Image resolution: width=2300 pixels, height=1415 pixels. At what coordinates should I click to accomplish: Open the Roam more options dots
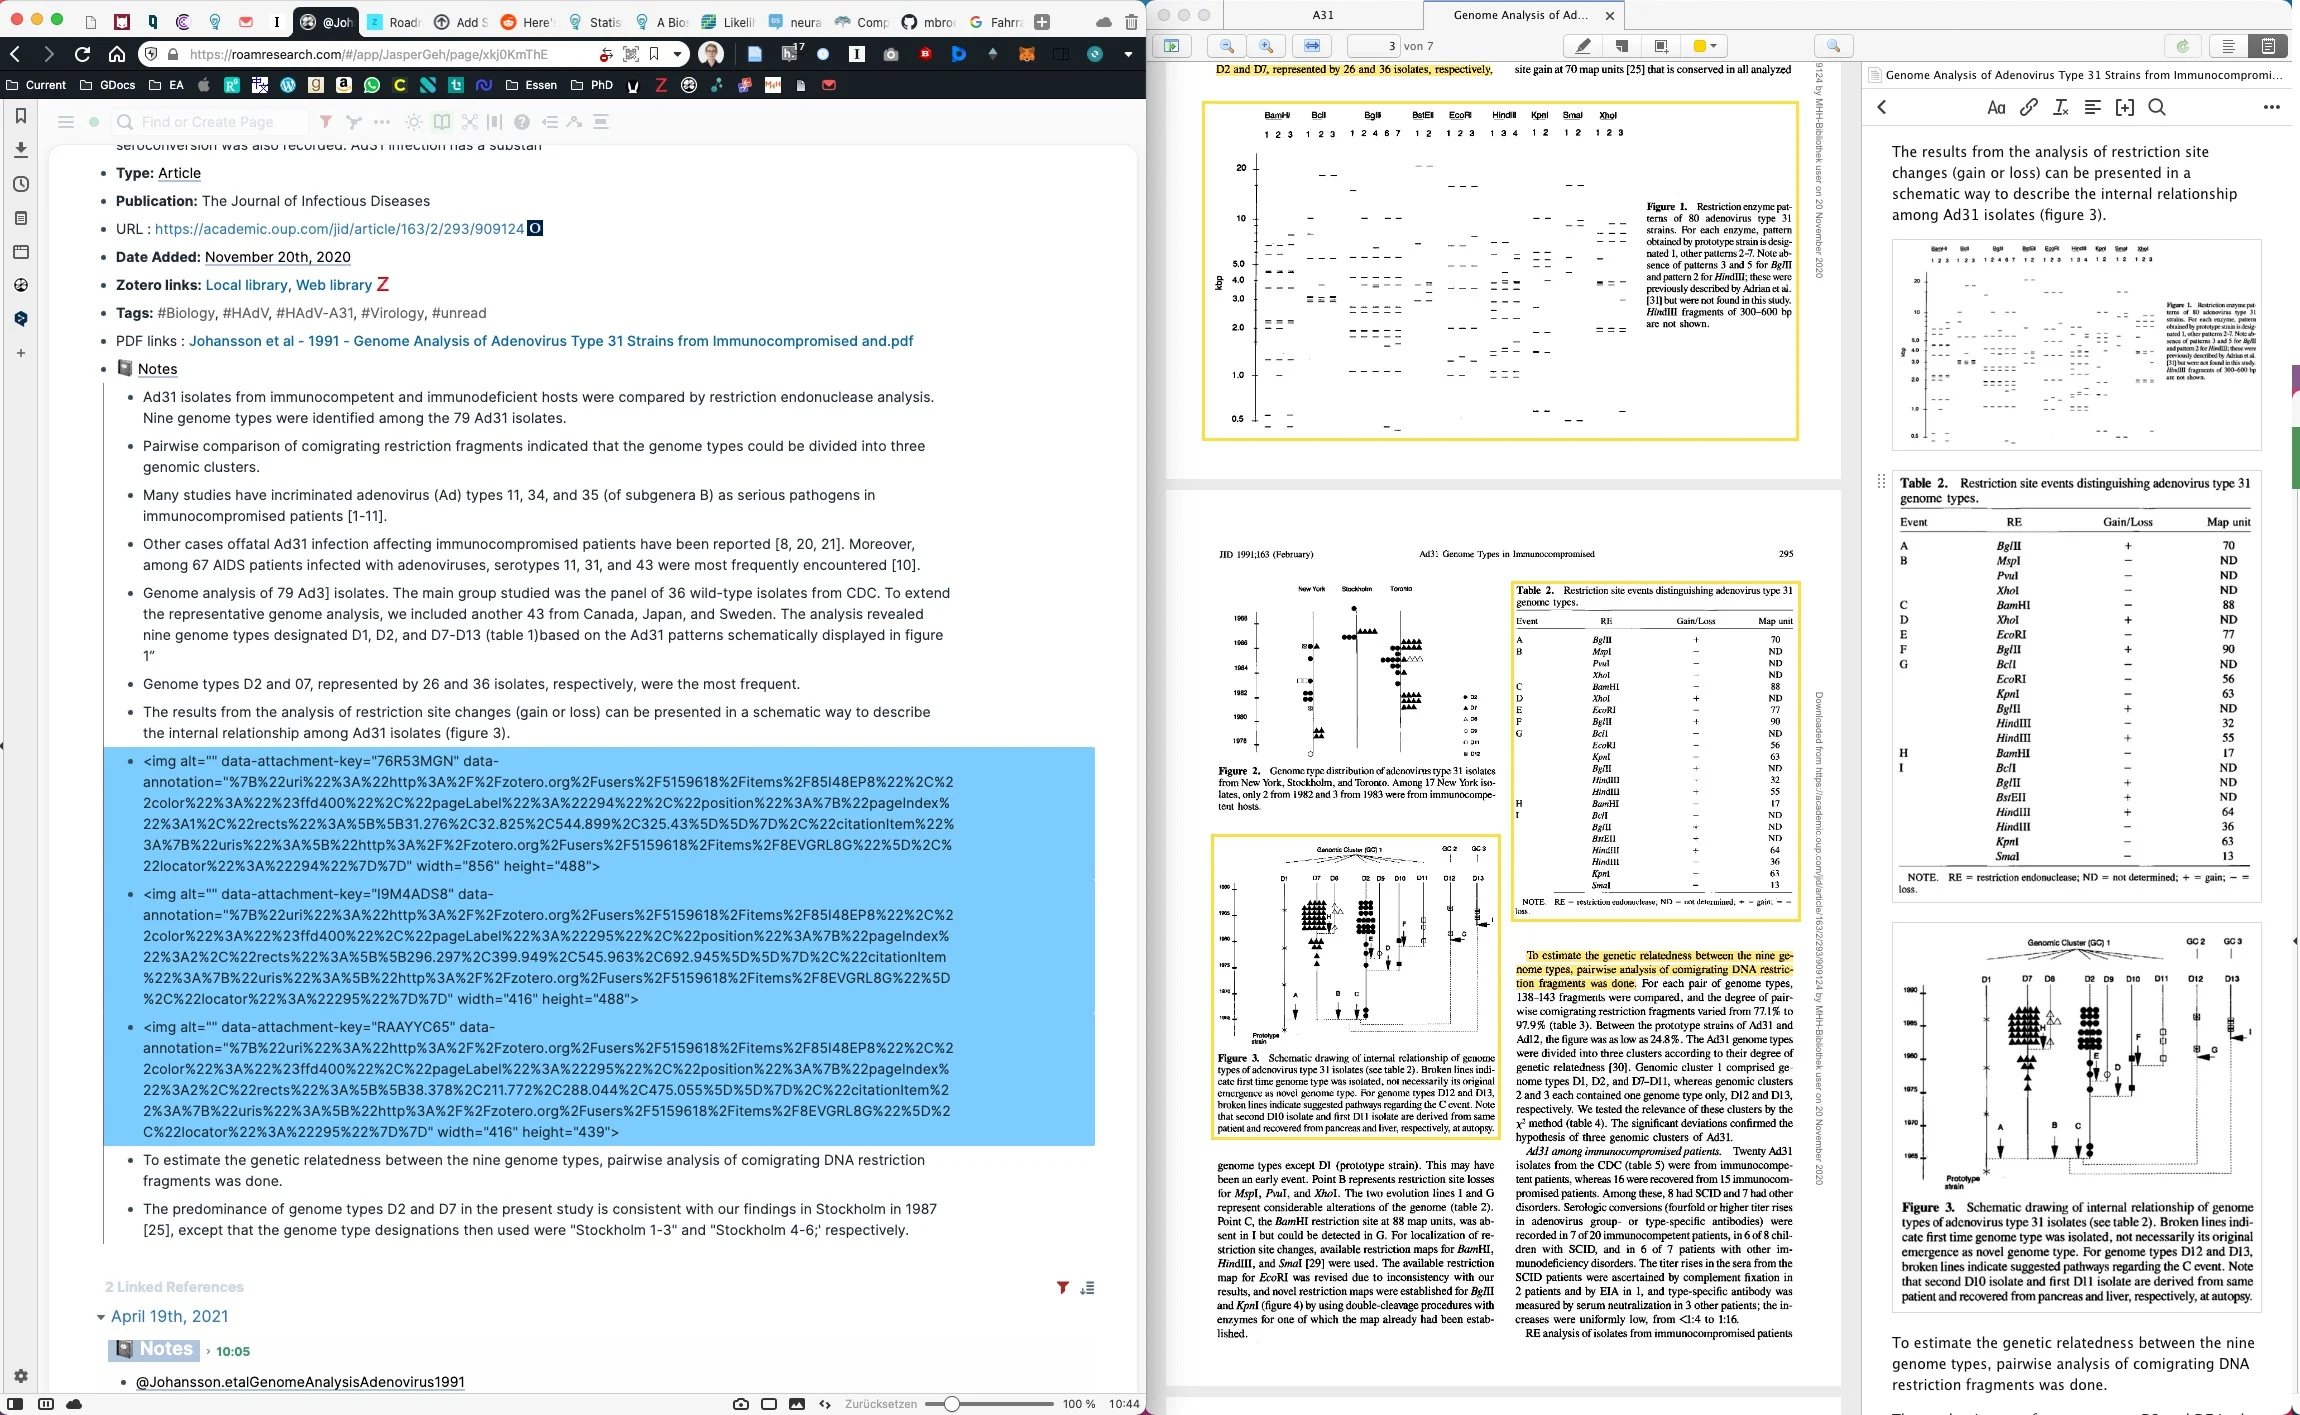(382, 122)
